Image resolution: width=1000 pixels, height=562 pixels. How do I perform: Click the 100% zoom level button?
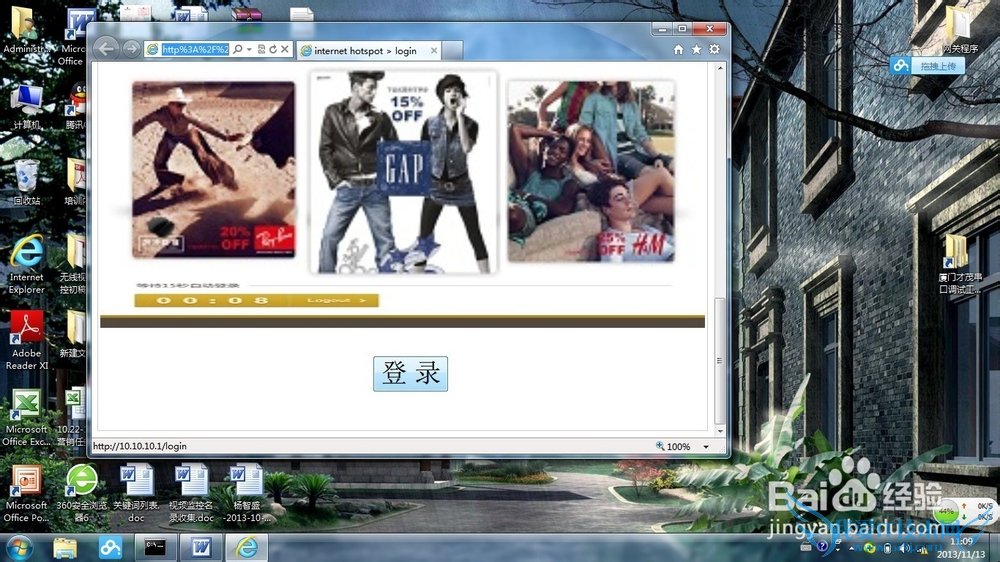[673, 447]
